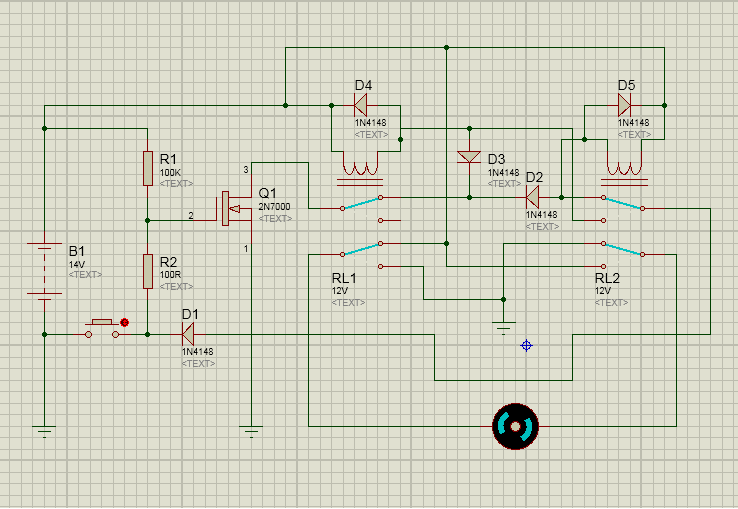Select diode D1 symbol

(188, 334)
